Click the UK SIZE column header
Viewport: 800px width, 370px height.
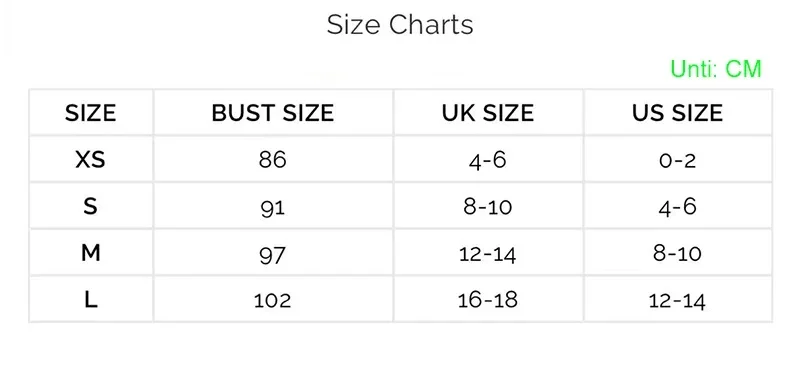pos(488,113)
